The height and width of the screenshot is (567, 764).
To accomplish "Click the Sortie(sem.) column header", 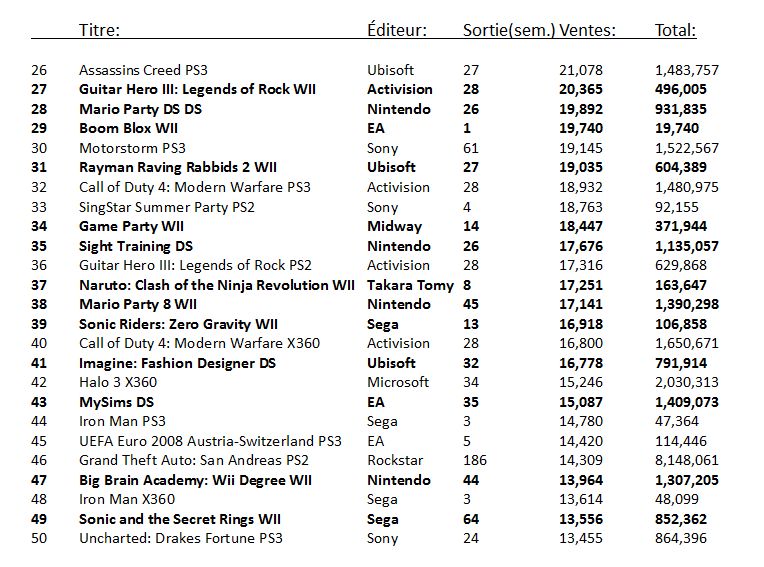I will (509, 30).
